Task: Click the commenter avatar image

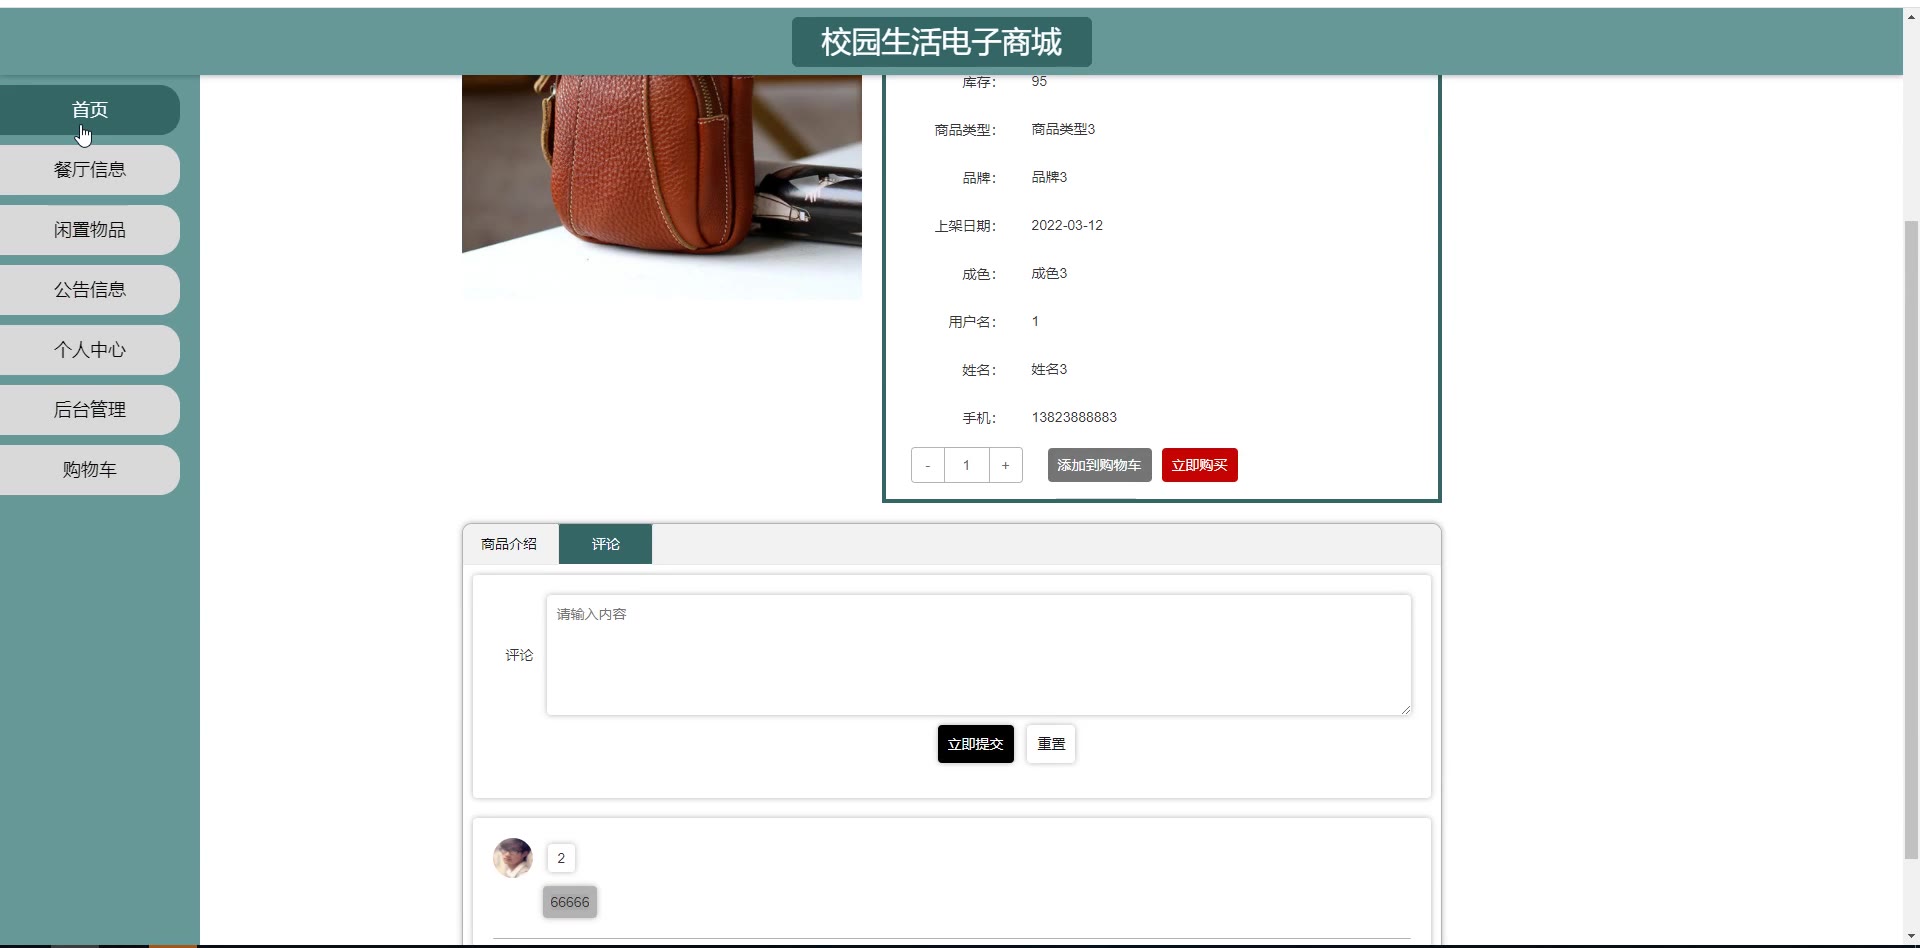Action: [513, 858]
